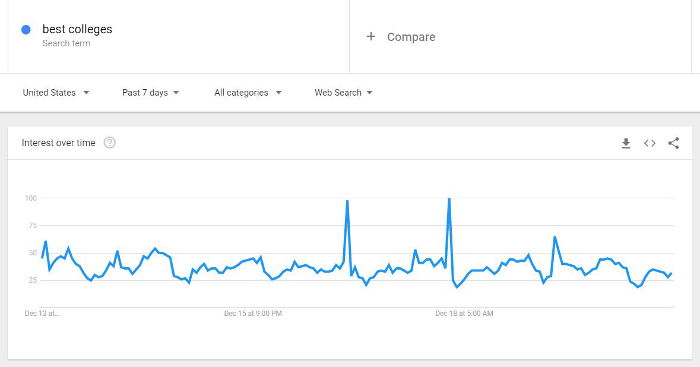Screen dimensions: 700x367
Task: Expand the United States region dropdown
Action: 56,92
